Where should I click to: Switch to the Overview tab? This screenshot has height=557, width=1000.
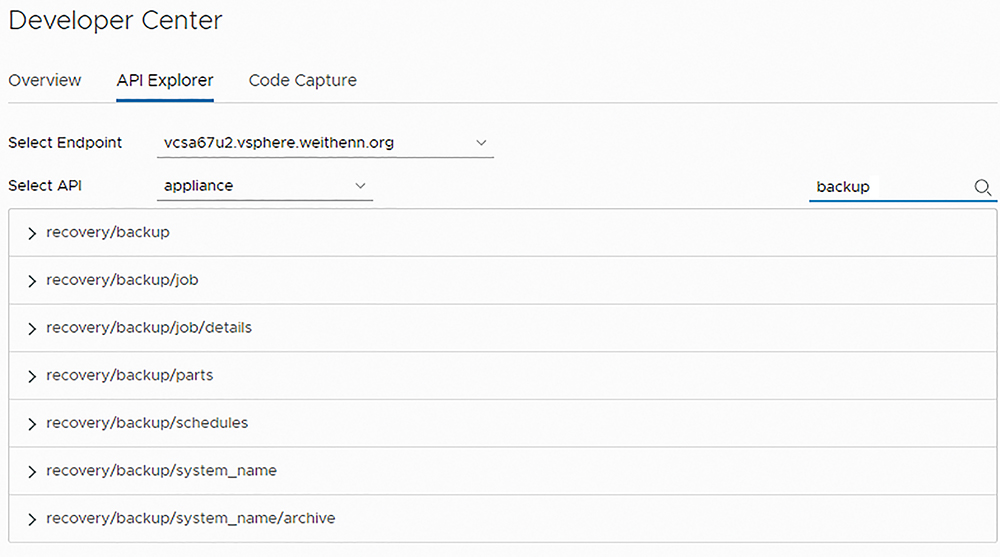[x=45, y=80]
